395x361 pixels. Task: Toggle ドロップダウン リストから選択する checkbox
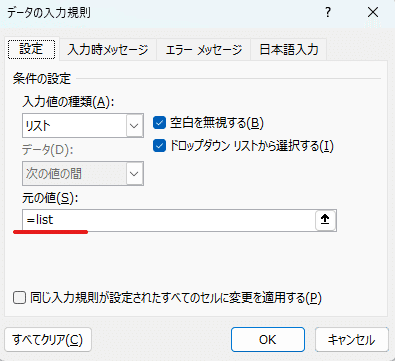pos(159,146)
